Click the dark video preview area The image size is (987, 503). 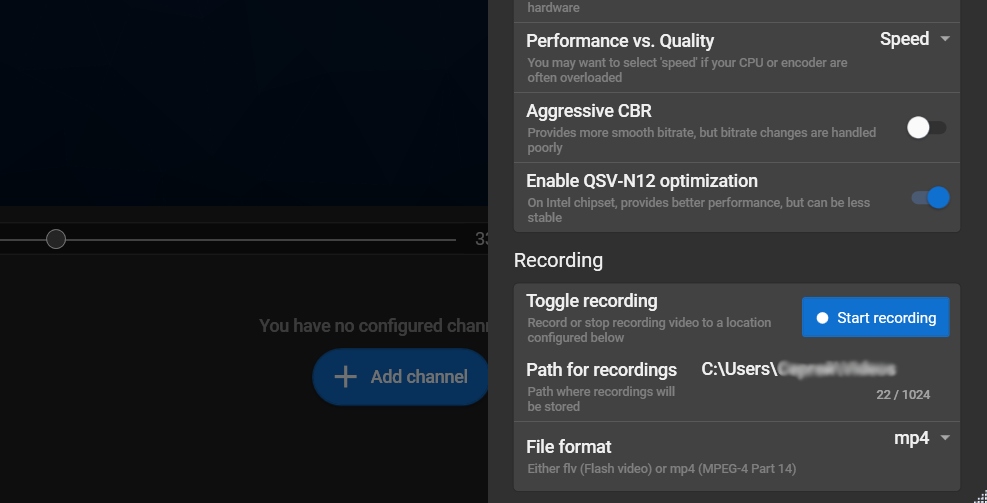[x=240, y=100]
